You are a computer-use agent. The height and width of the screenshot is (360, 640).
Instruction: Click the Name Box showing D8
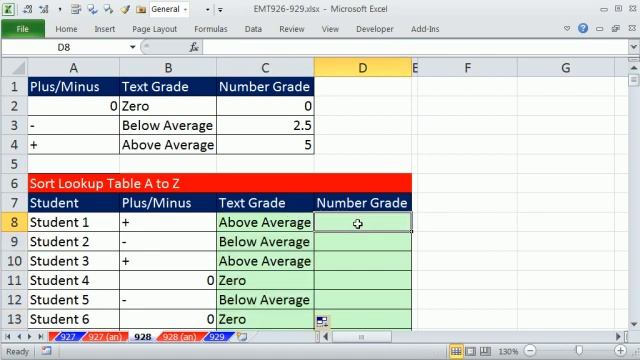[x=64, y=47]
